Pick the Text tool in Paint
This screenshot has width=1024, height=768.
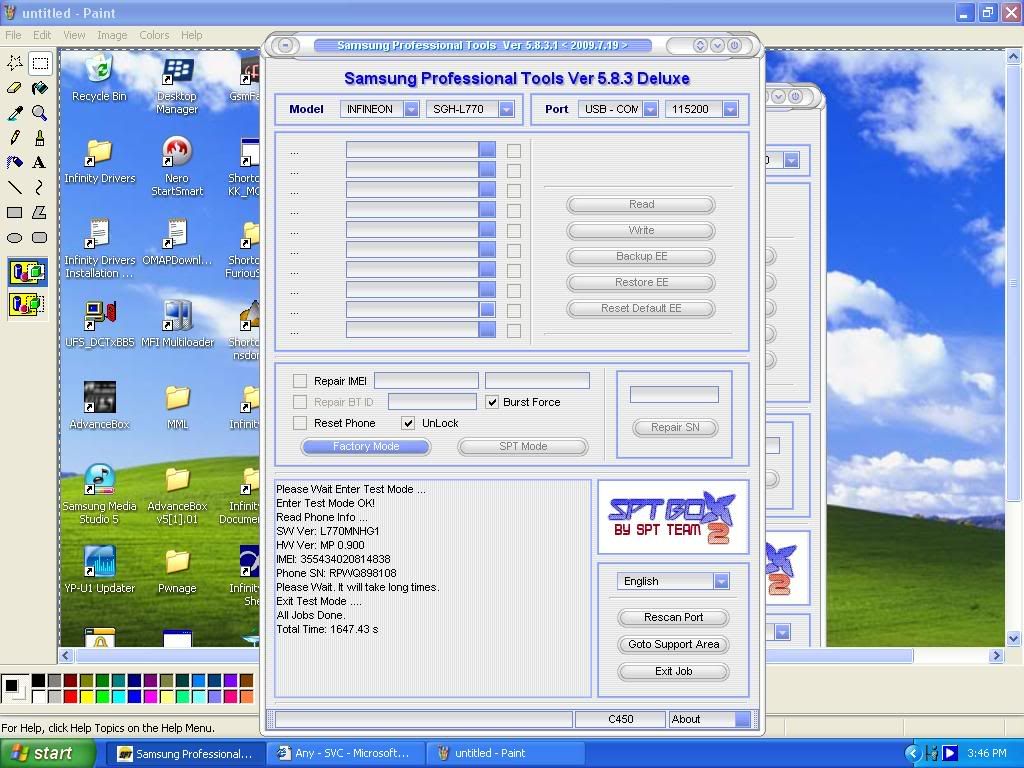[40, 162]
